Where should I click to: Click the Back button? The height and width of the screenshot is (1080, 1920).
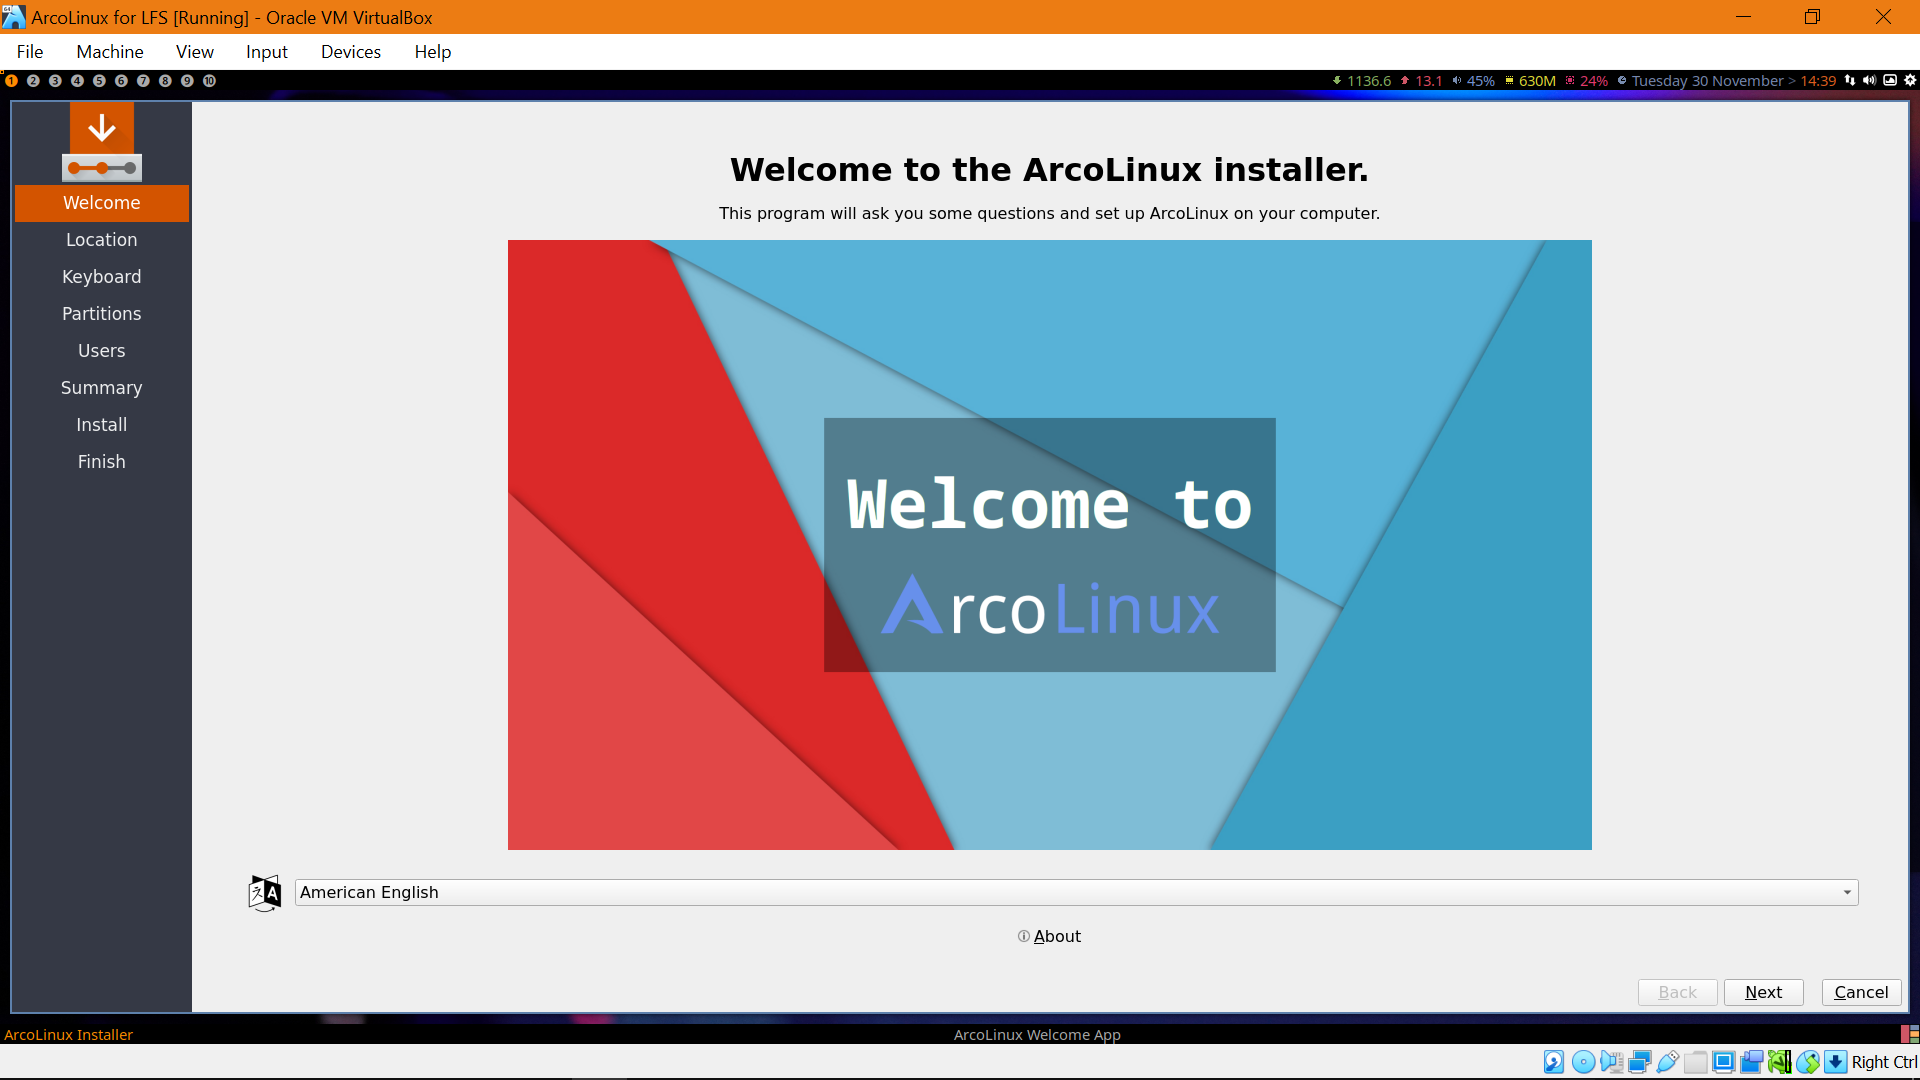point(1678,992)
